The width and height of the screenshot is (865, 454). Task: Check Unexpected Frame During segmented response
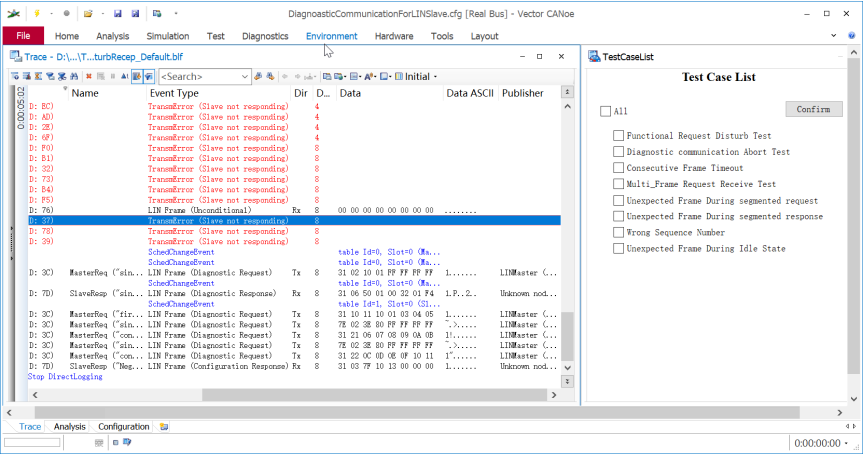(618, 216)
